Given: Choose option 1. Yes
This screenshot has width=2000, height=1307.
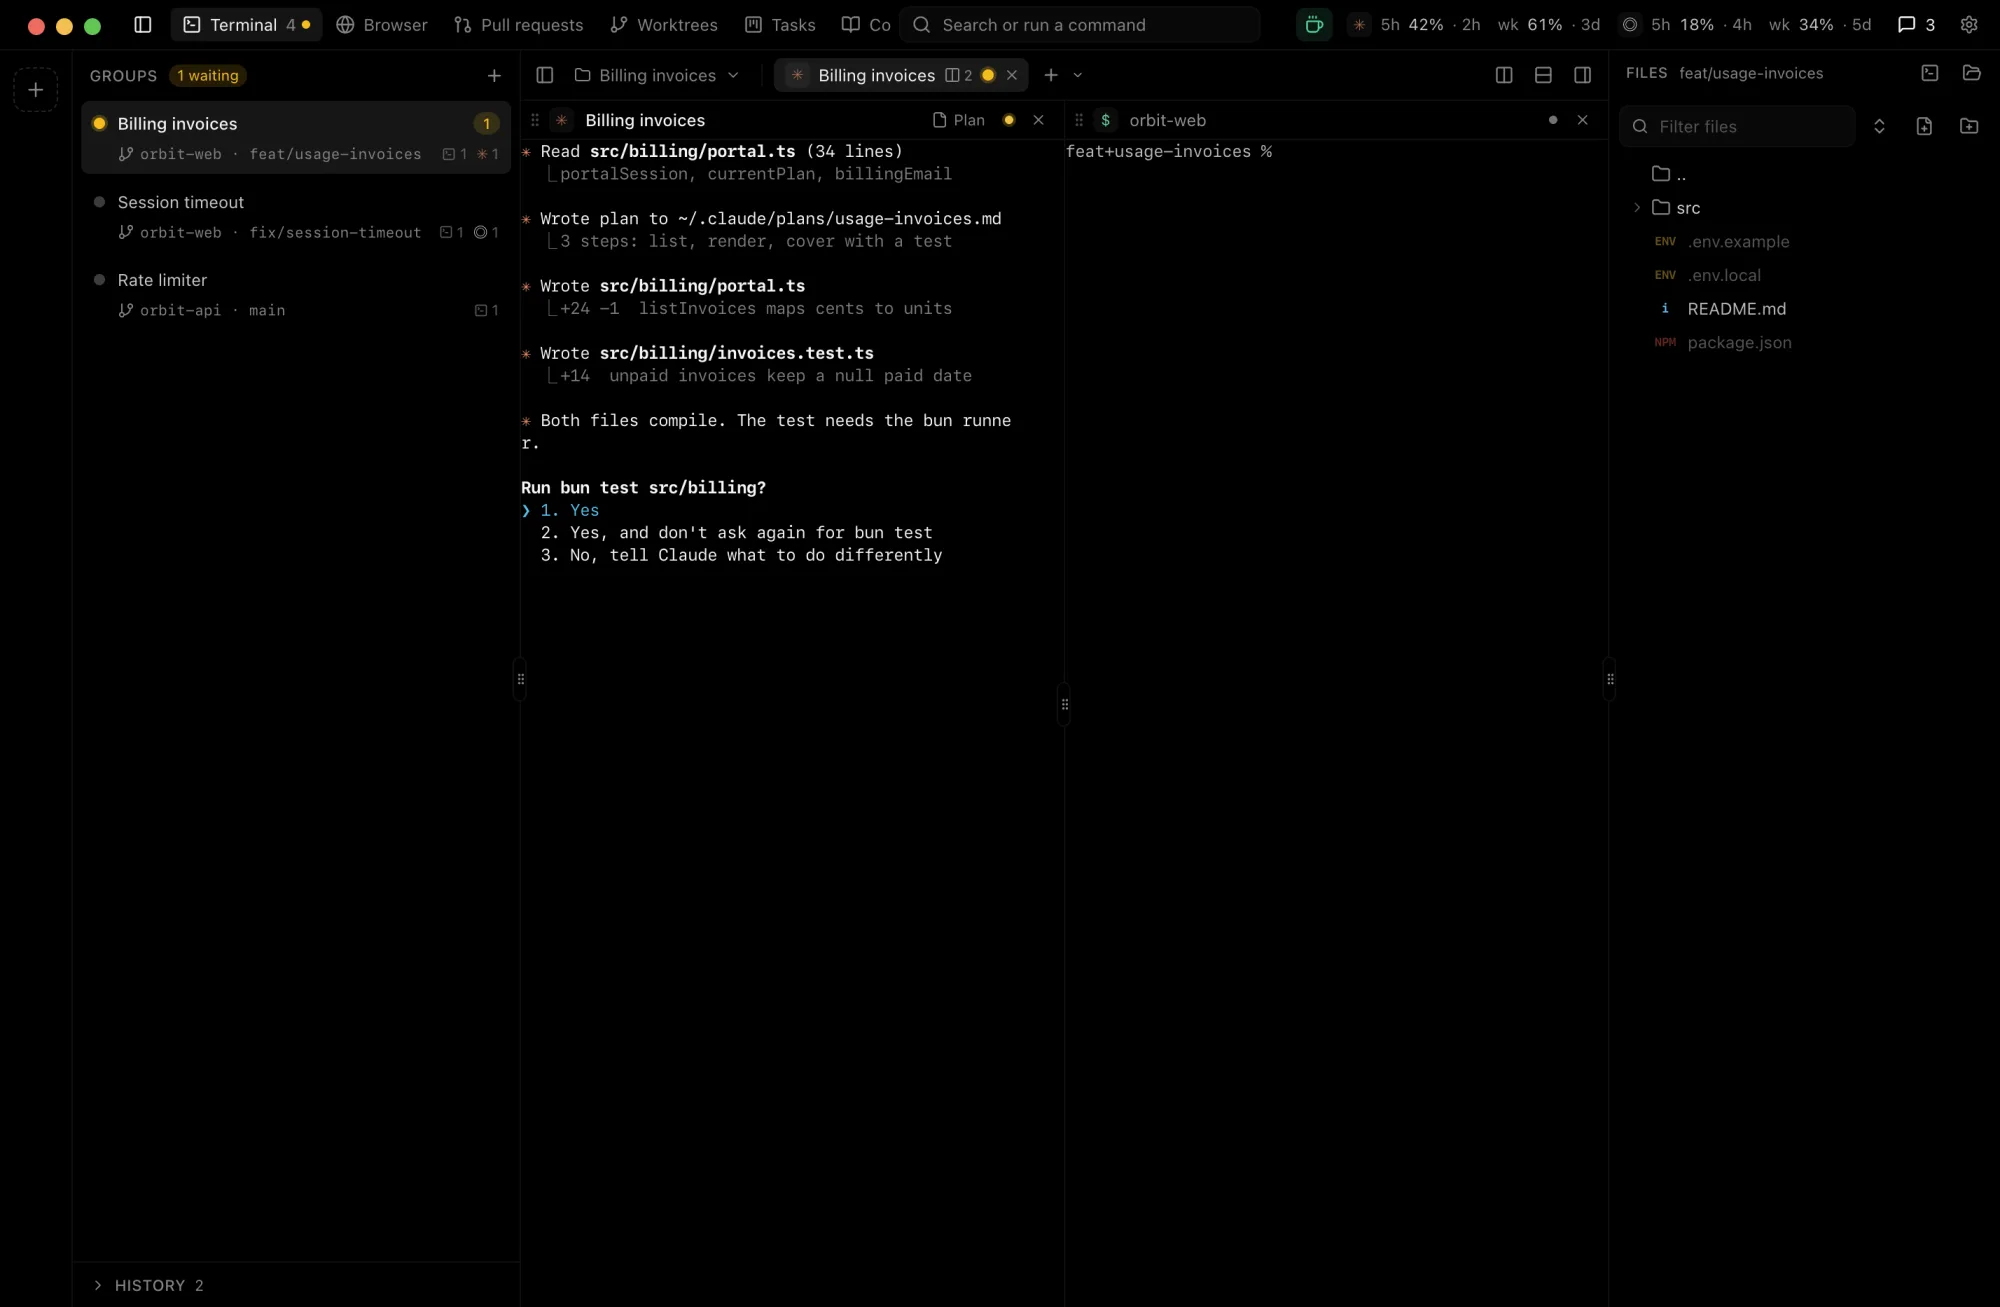Looking at the screenshot, I should [570, 511].
